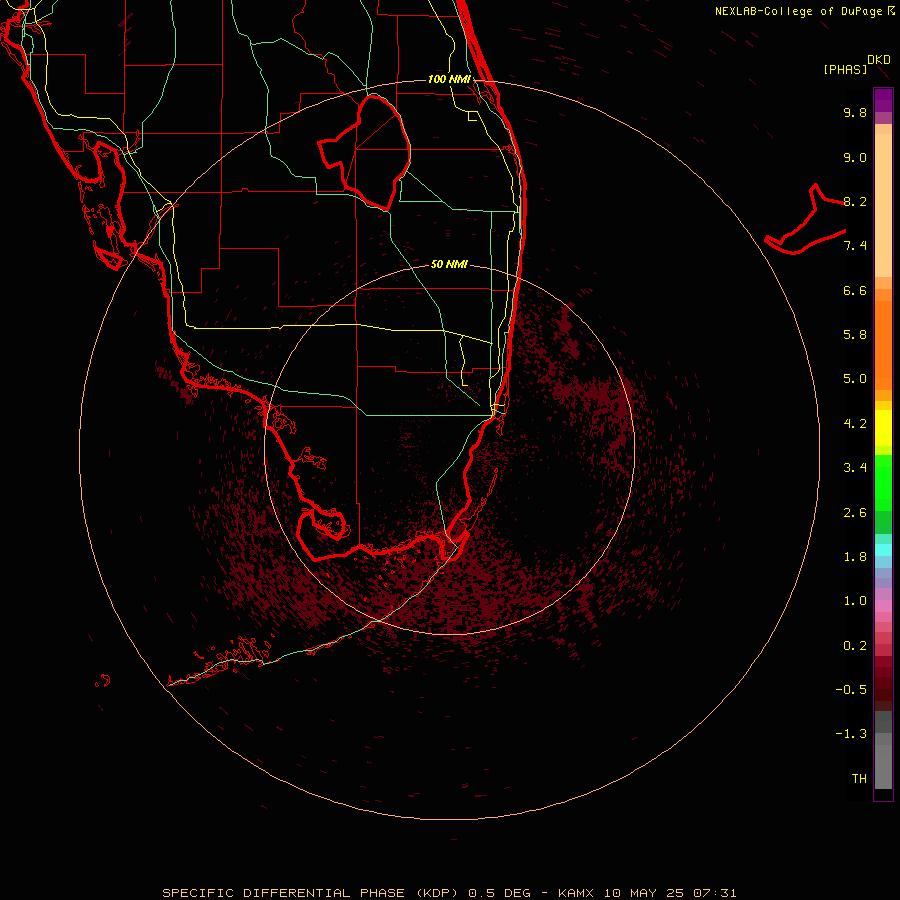The image size is (900, 900).
Task: Click the 8.2 value on color scale
Action: tap(855, 201)
